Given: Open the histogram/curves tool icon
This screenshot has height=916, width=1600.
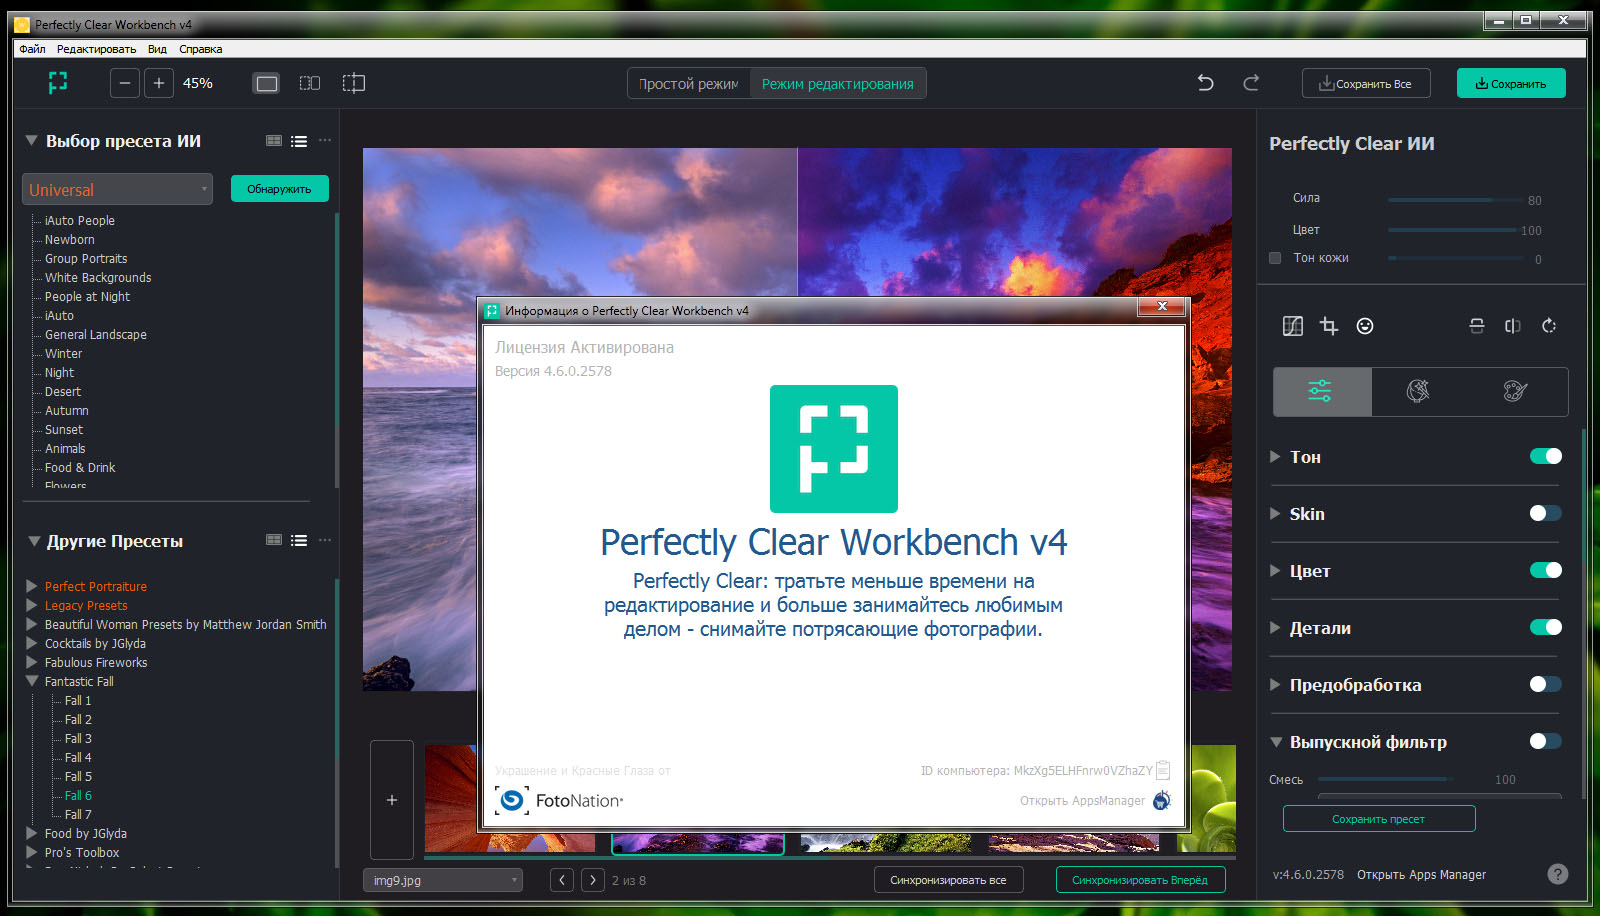Looking at the screenshot, I should point(1293,326).
